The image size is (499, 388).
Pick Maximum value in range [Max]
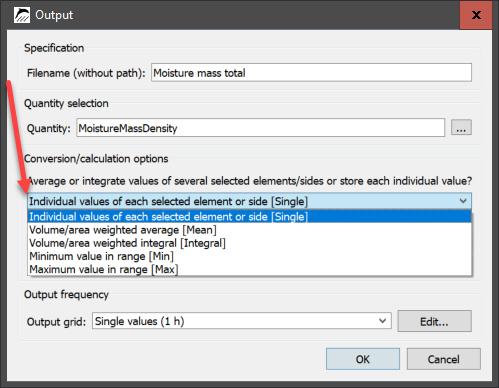tap(249, 269)
